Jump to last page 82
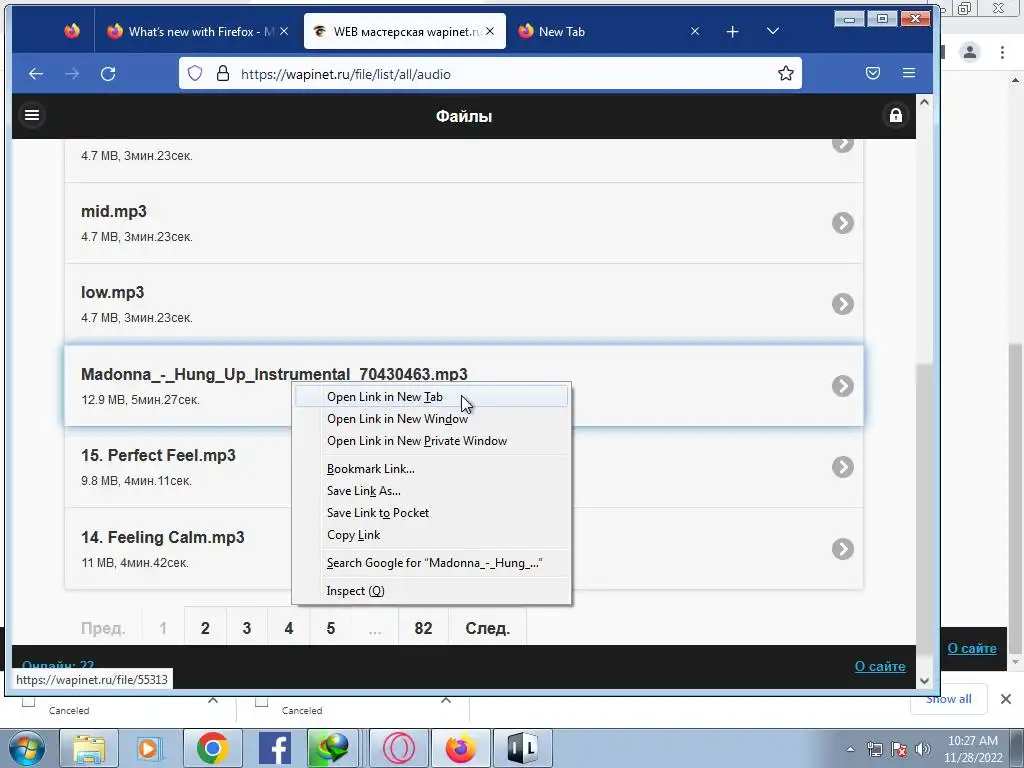 coord(423,628)
